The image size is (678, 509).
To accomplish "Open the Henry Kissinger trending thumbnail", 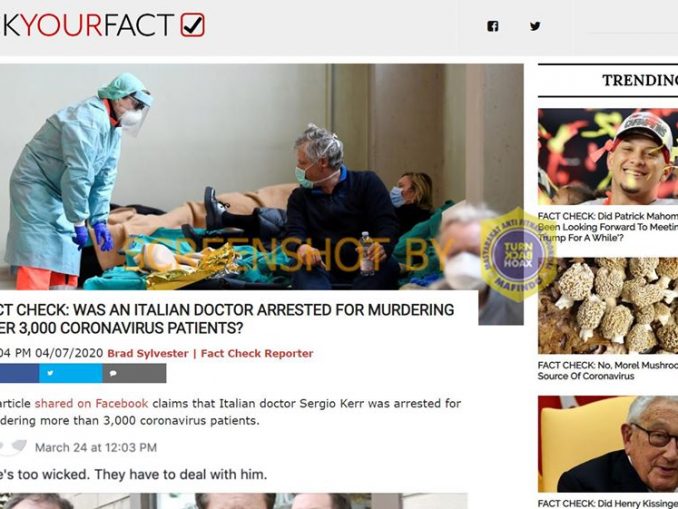I will pyautogui.click(x=608, y=444).
